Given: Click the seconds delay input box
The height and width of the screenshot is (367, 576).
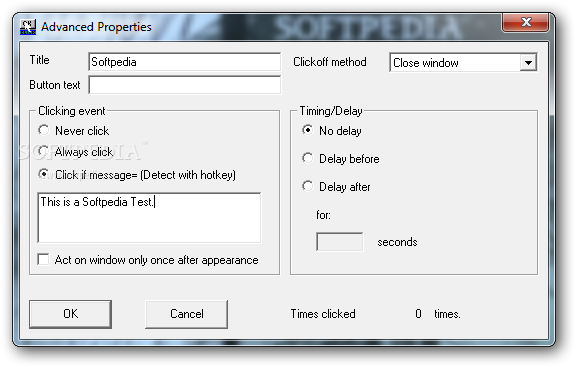Looking at the screenshot, I should tap(339, 242).
